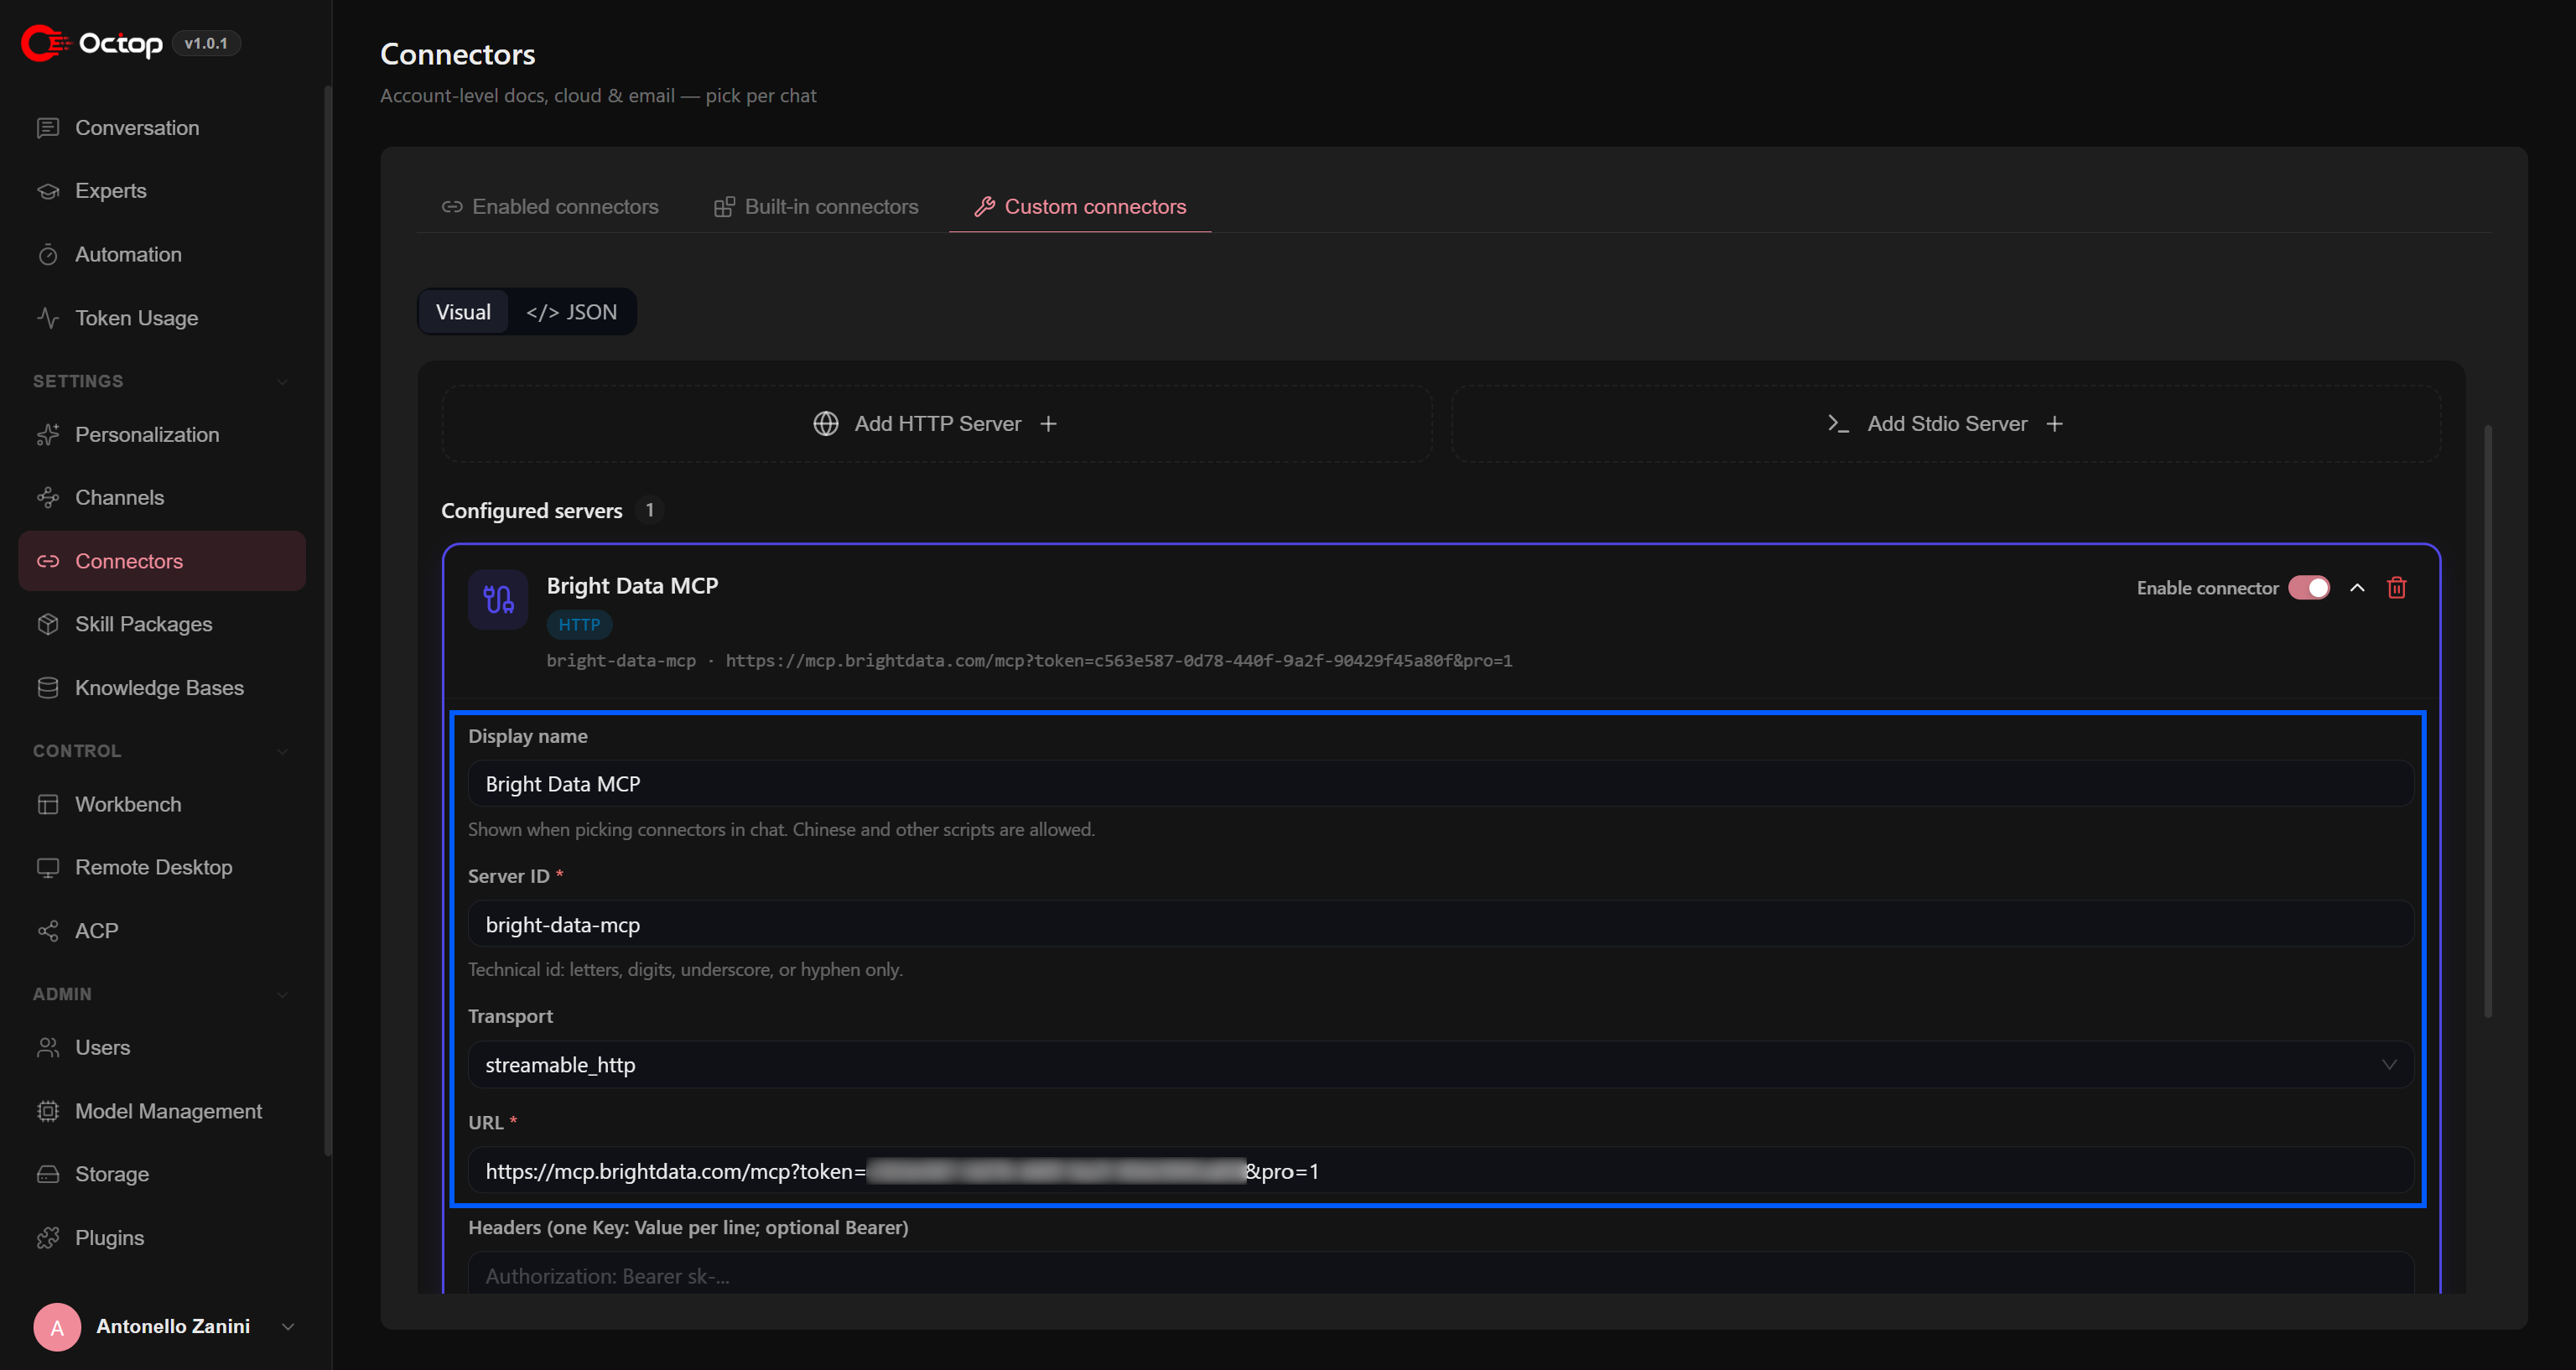Click plus icon next to Add Stdio Server
2576x1370 pixels.
(x=2054, y=424)
